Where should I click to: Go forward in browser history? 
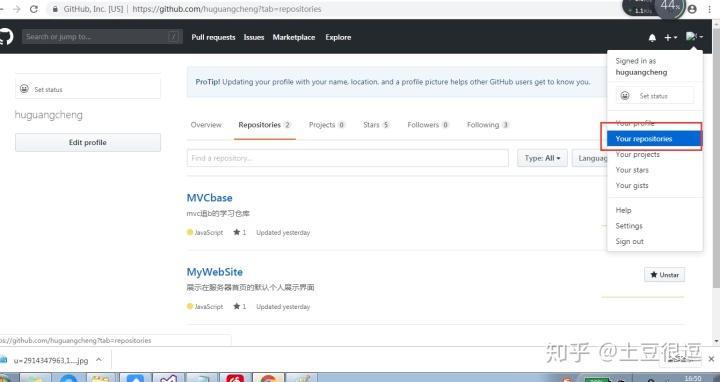(x=17, y=9)
